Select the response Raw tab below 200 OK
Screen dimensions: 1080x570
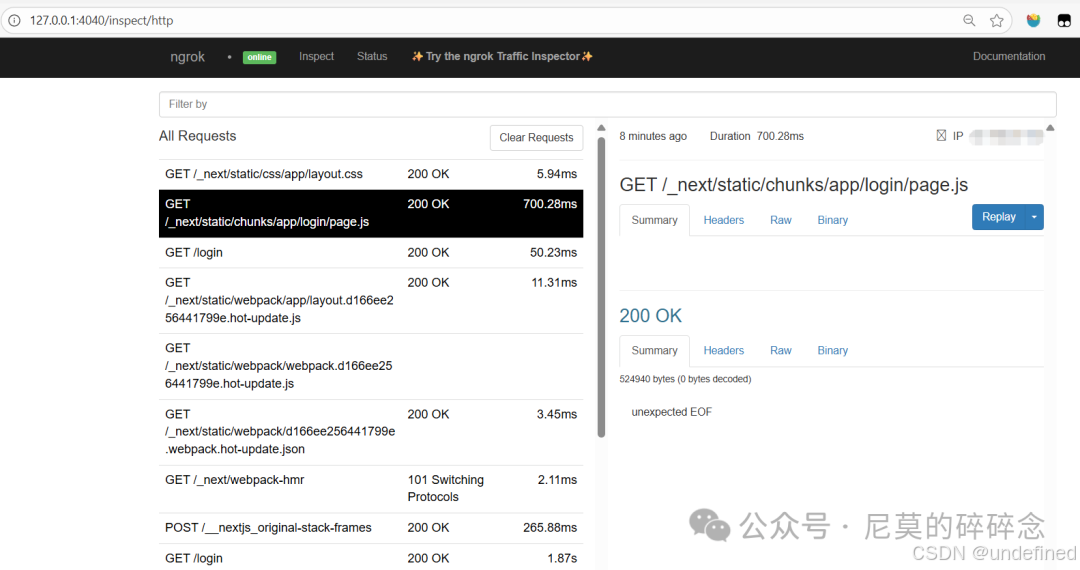click(x=780, y=350)
